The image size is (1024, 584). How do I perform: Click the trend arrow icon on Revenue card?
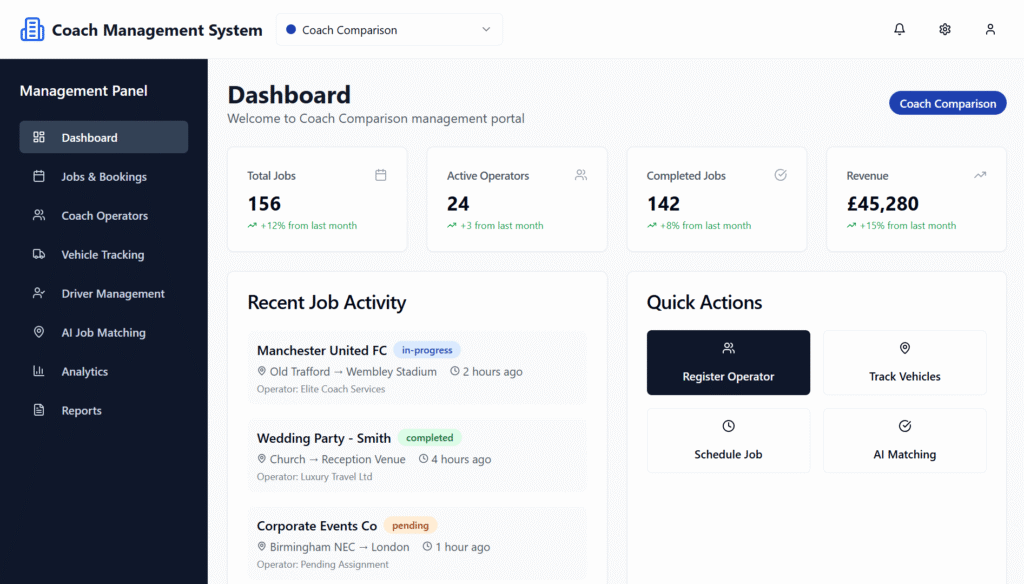tap(980, 175)
